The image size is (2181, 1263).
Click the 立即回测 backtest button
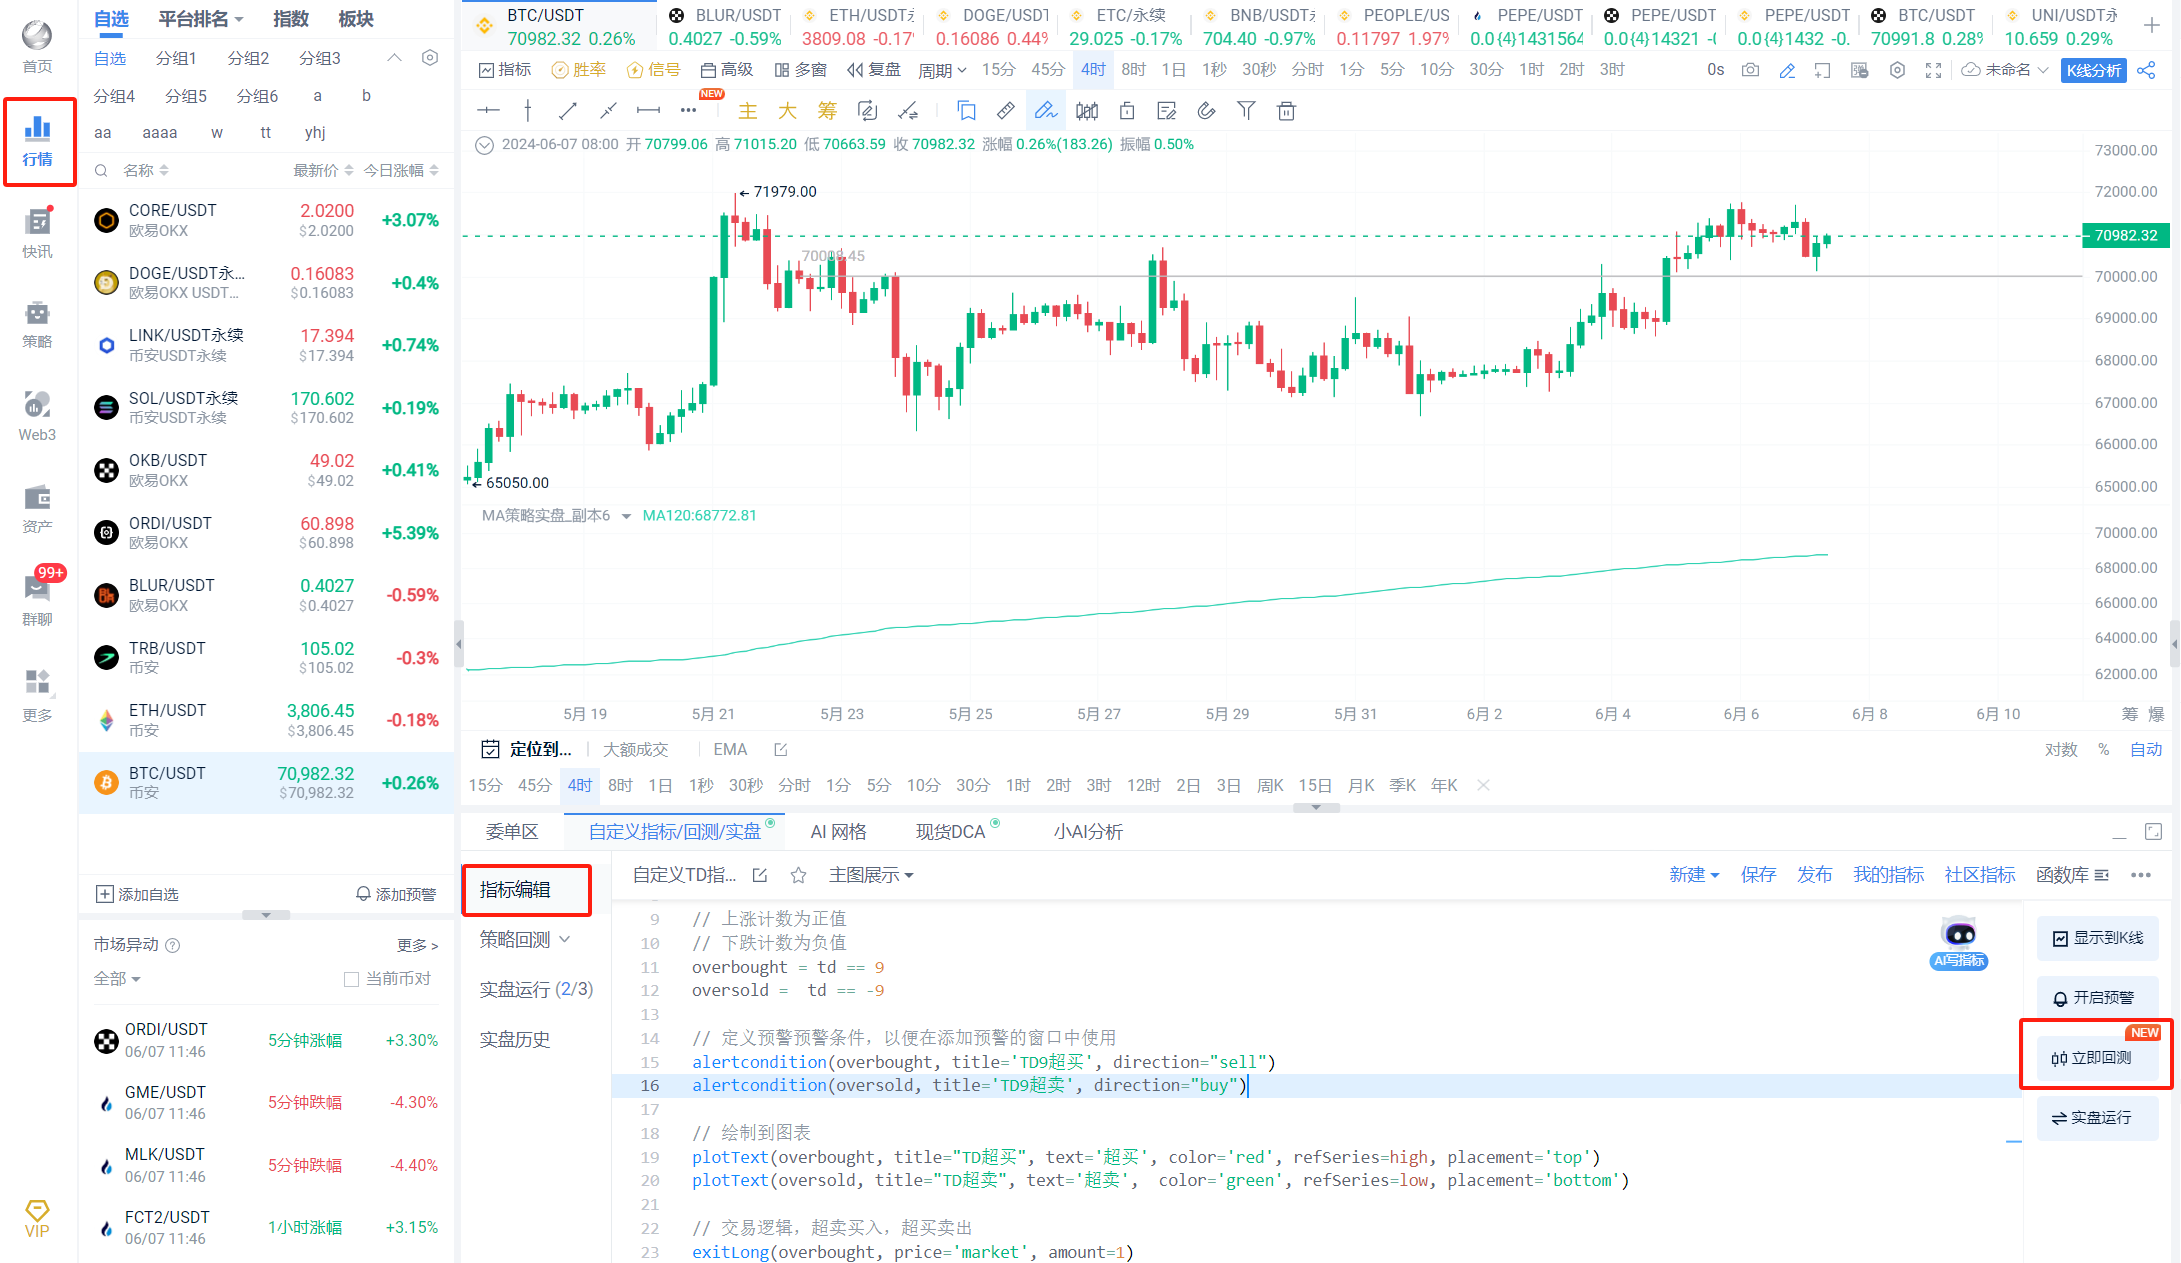coord(2098,1058)
